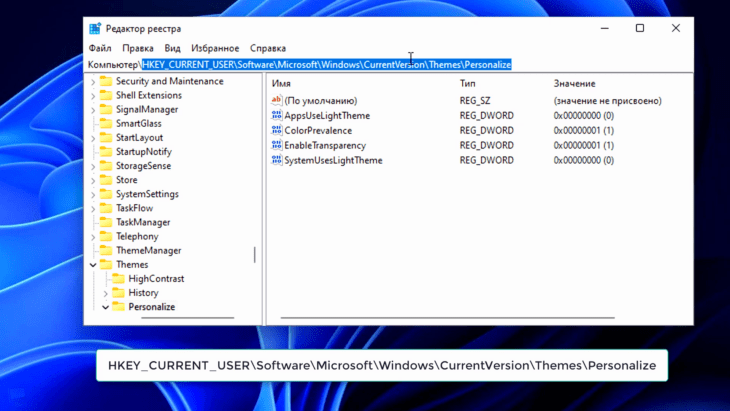Click the DWORD icon of SystemUsesLightTheme

[x=277, y=160]
